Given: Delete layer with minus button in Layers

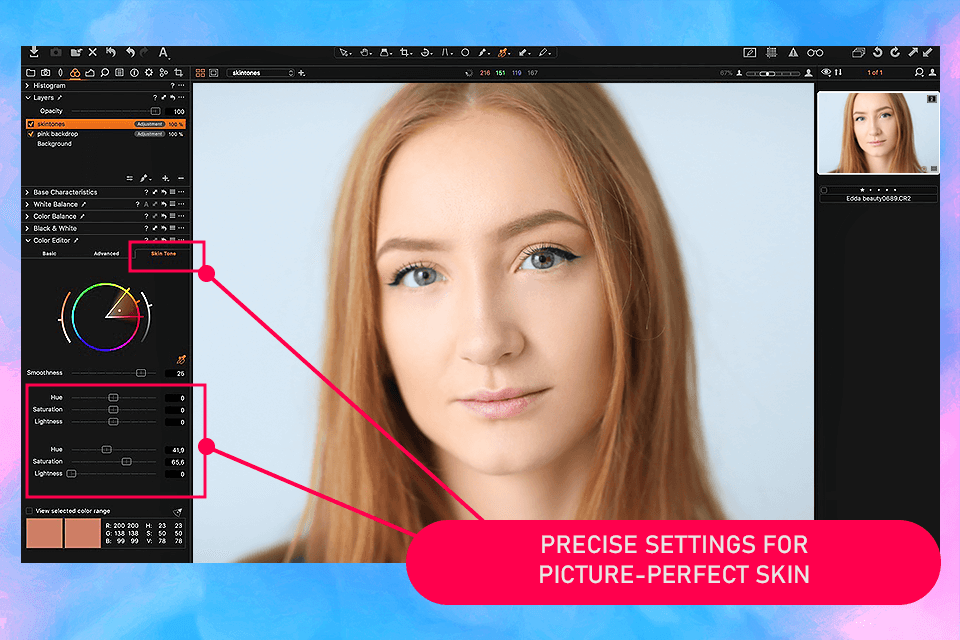Looking at the screenshot, I should point(181,178).
